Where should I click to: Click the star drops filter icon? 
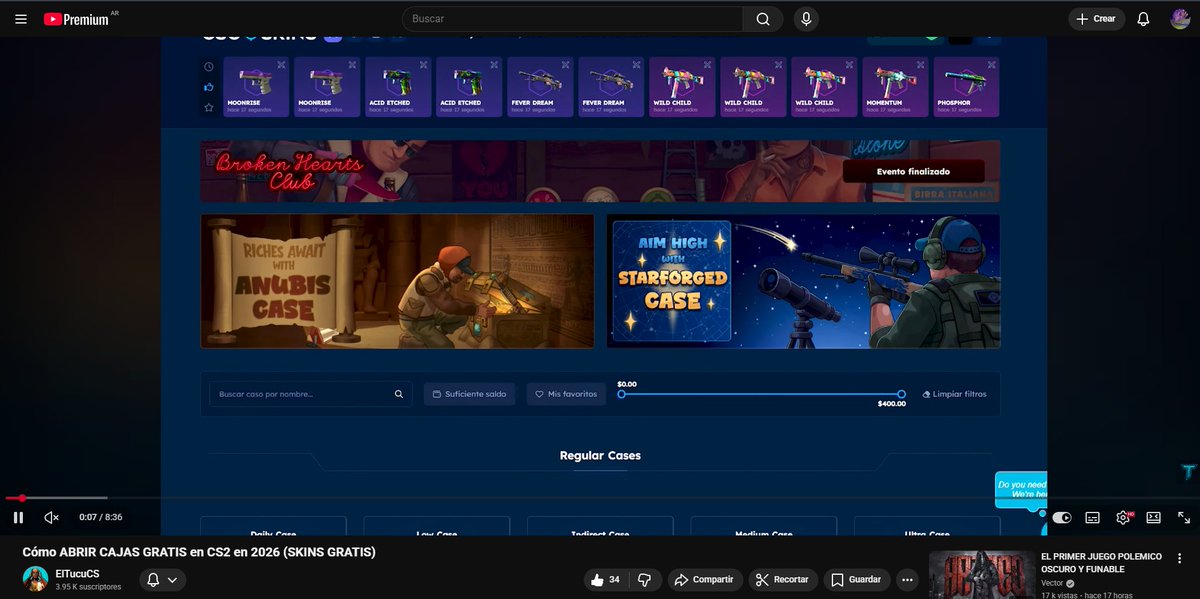pos(209,107)
